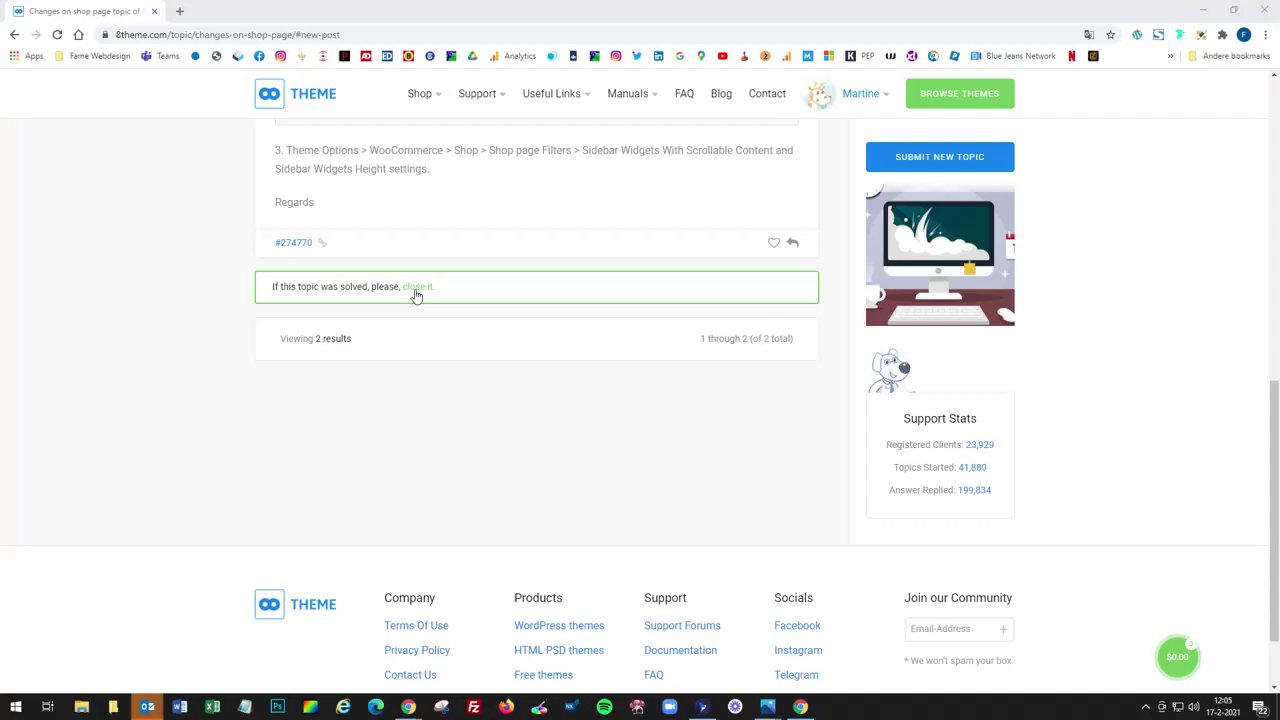Open Windows Start menu
This screenshot has width=1280, height=720.
click(x=15, y=707)
